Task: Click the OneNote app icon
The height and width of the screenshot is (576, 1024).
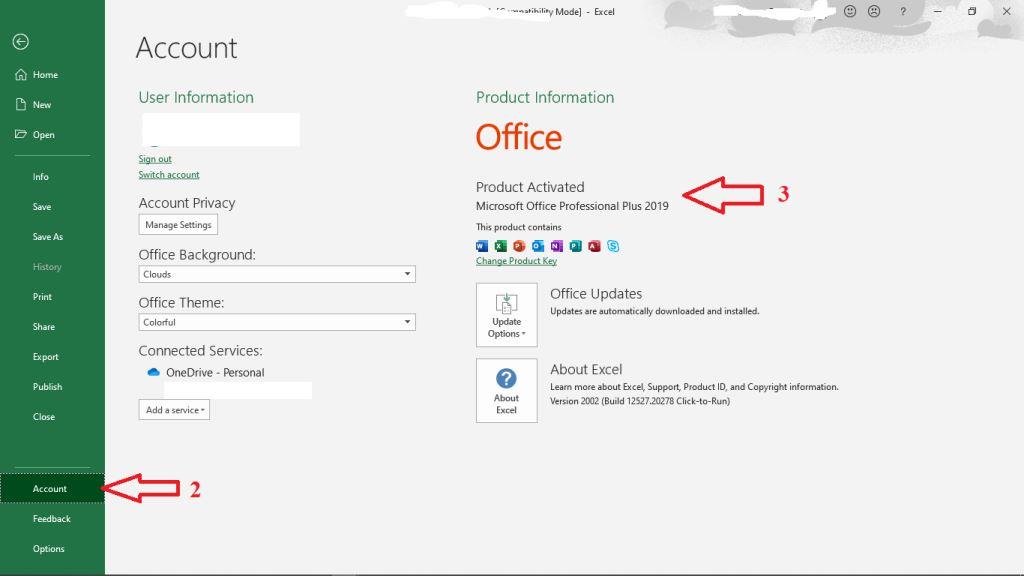Action: tap(556, 246)
